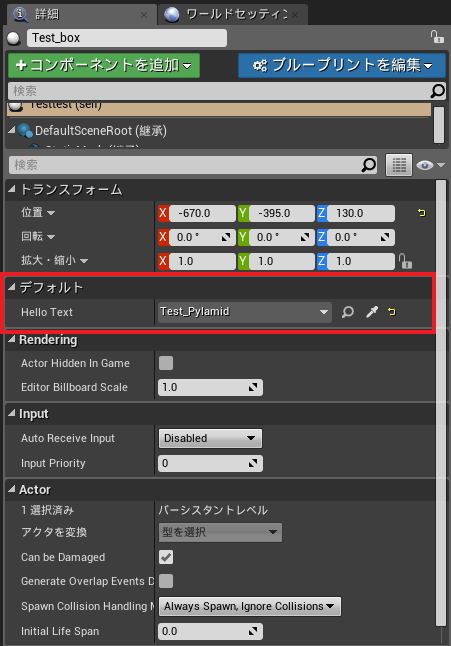Open the property matrix grid view button

399,165
